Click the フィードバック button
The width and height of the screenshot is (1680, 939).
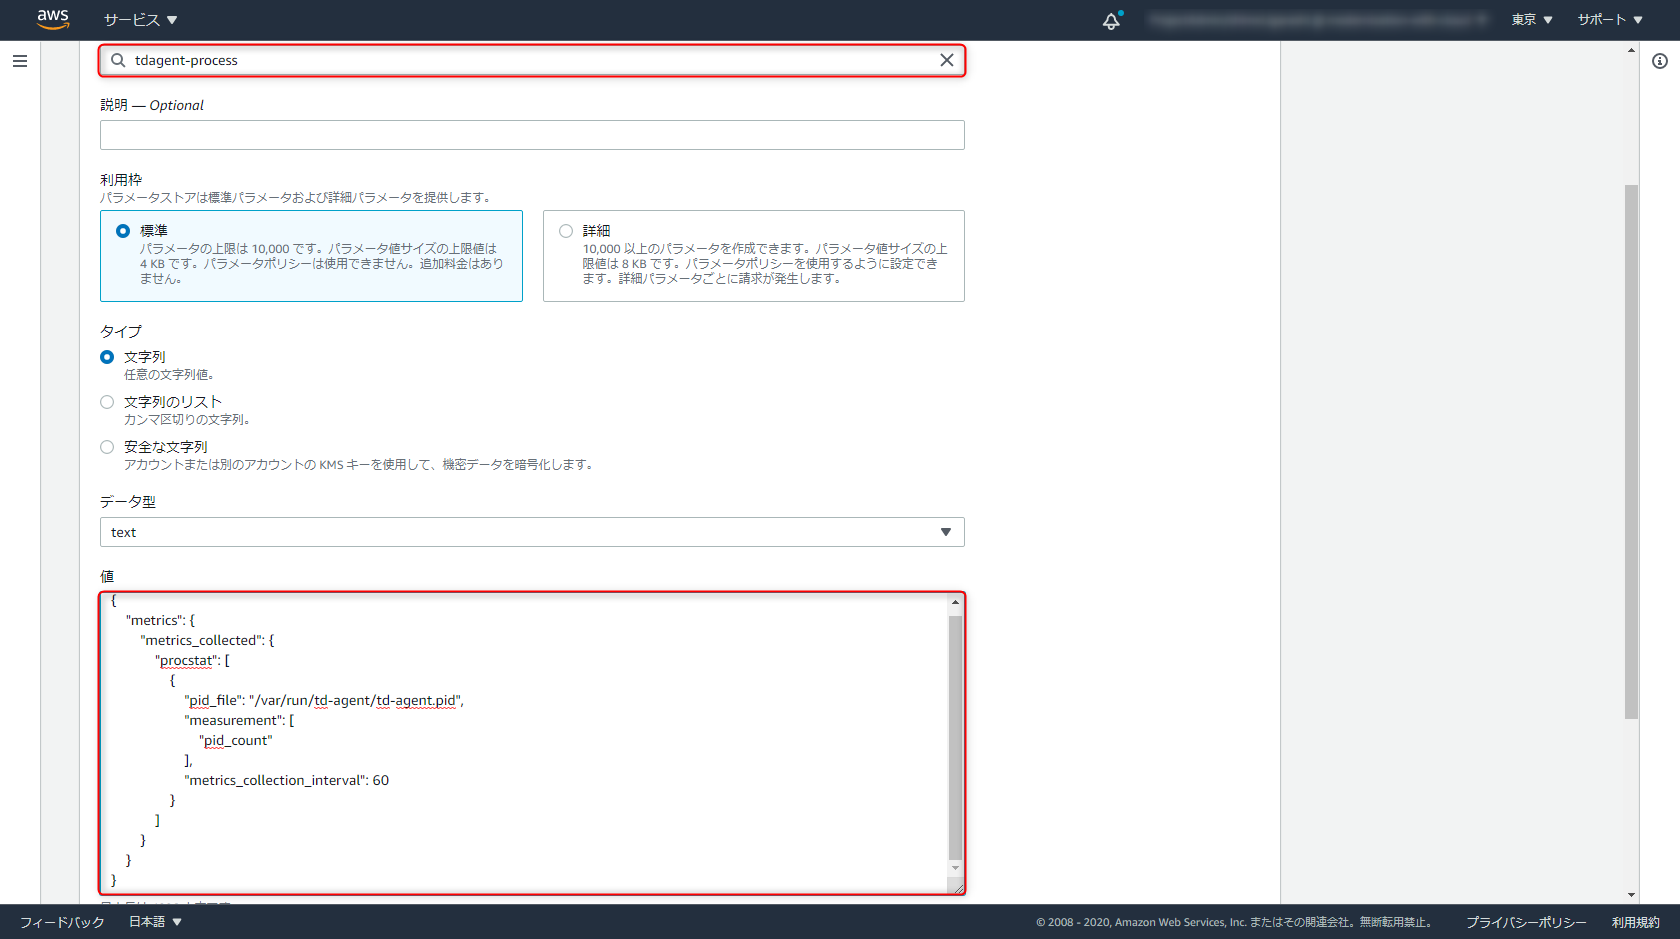[62, 922]
